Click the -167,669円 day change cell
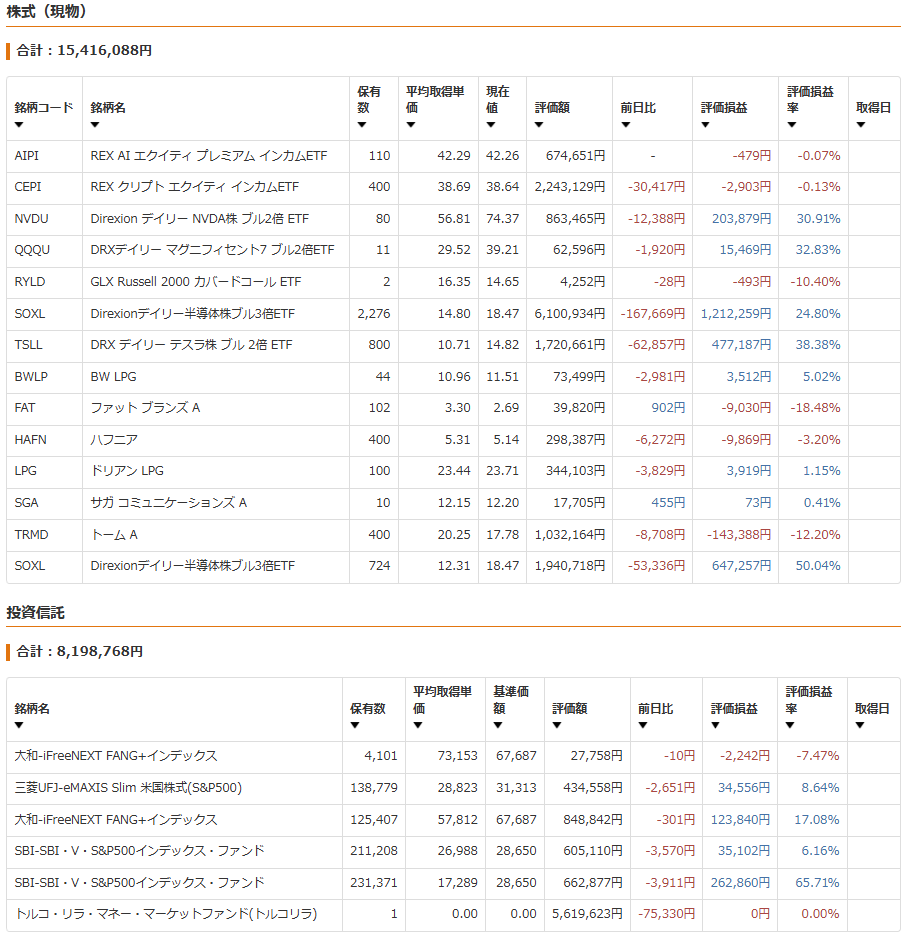Viewport: 905px width, 936px height. click(x=652, y=313)
